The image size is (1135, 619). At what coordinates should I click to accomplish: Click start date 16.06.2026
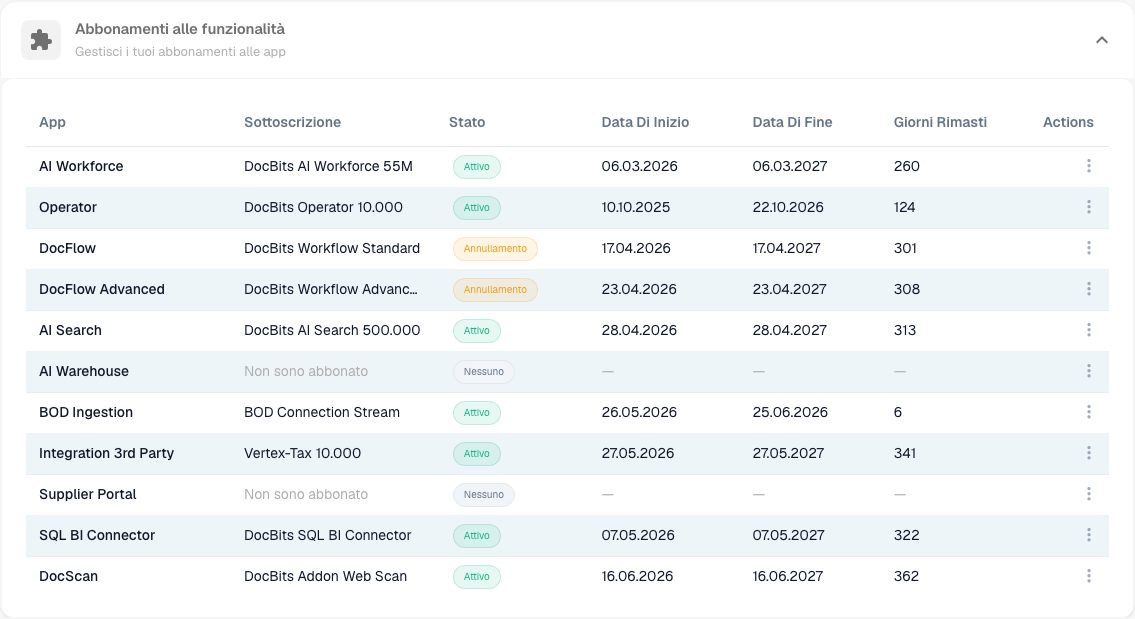pos(637,576)
